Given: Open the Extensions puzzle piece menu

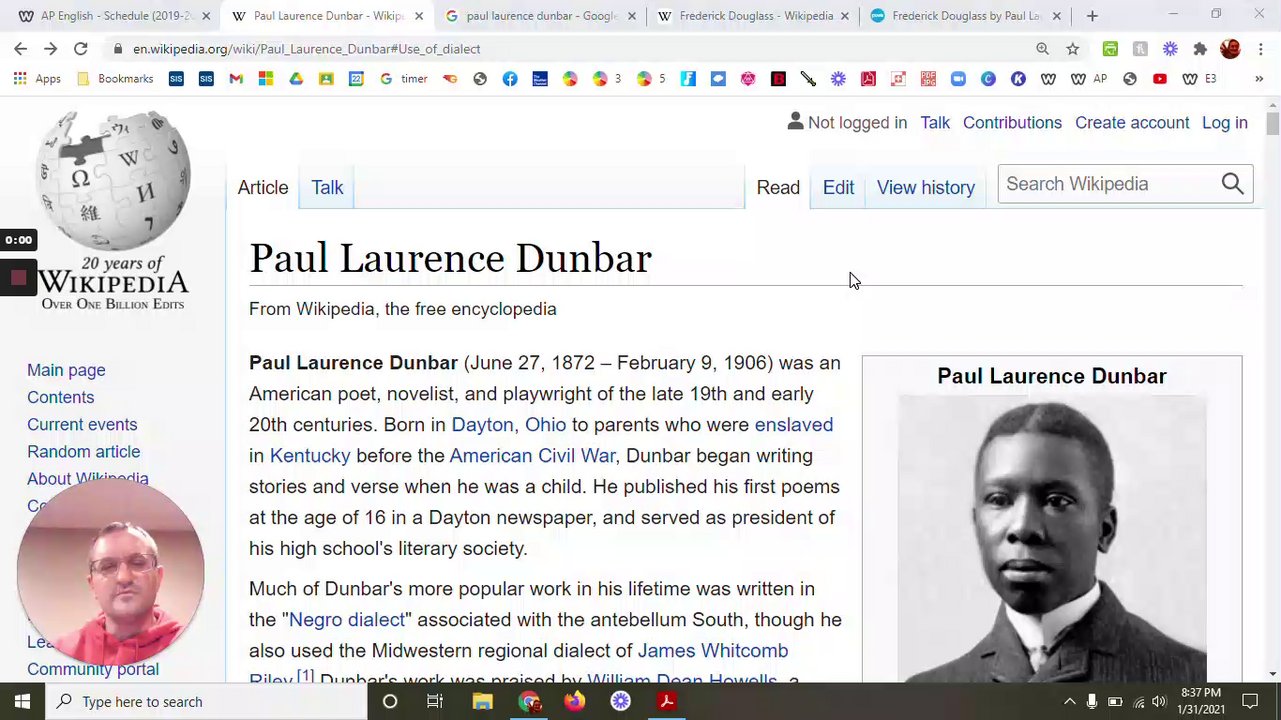Looking at the screenshot, I should pos(1200,48).
